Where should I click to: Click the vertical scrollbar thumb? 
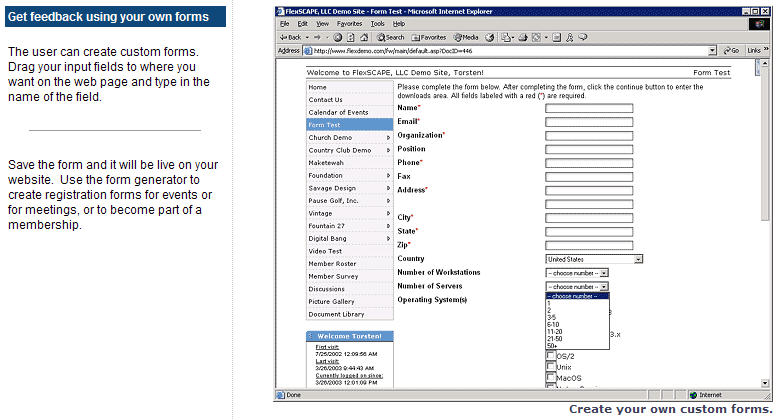pos(765,146)
